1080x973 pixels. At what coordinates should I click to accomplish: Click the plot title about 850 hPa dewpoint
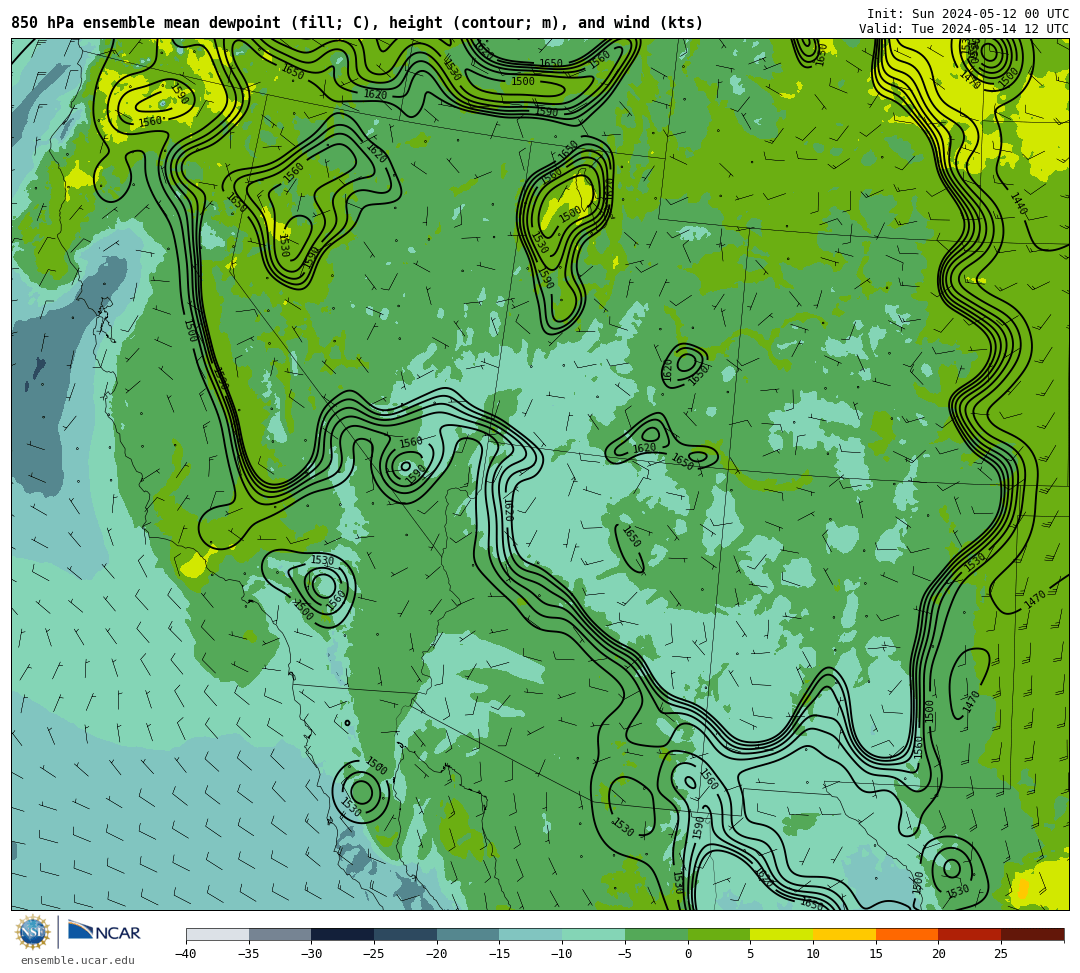tap(357, 23)
